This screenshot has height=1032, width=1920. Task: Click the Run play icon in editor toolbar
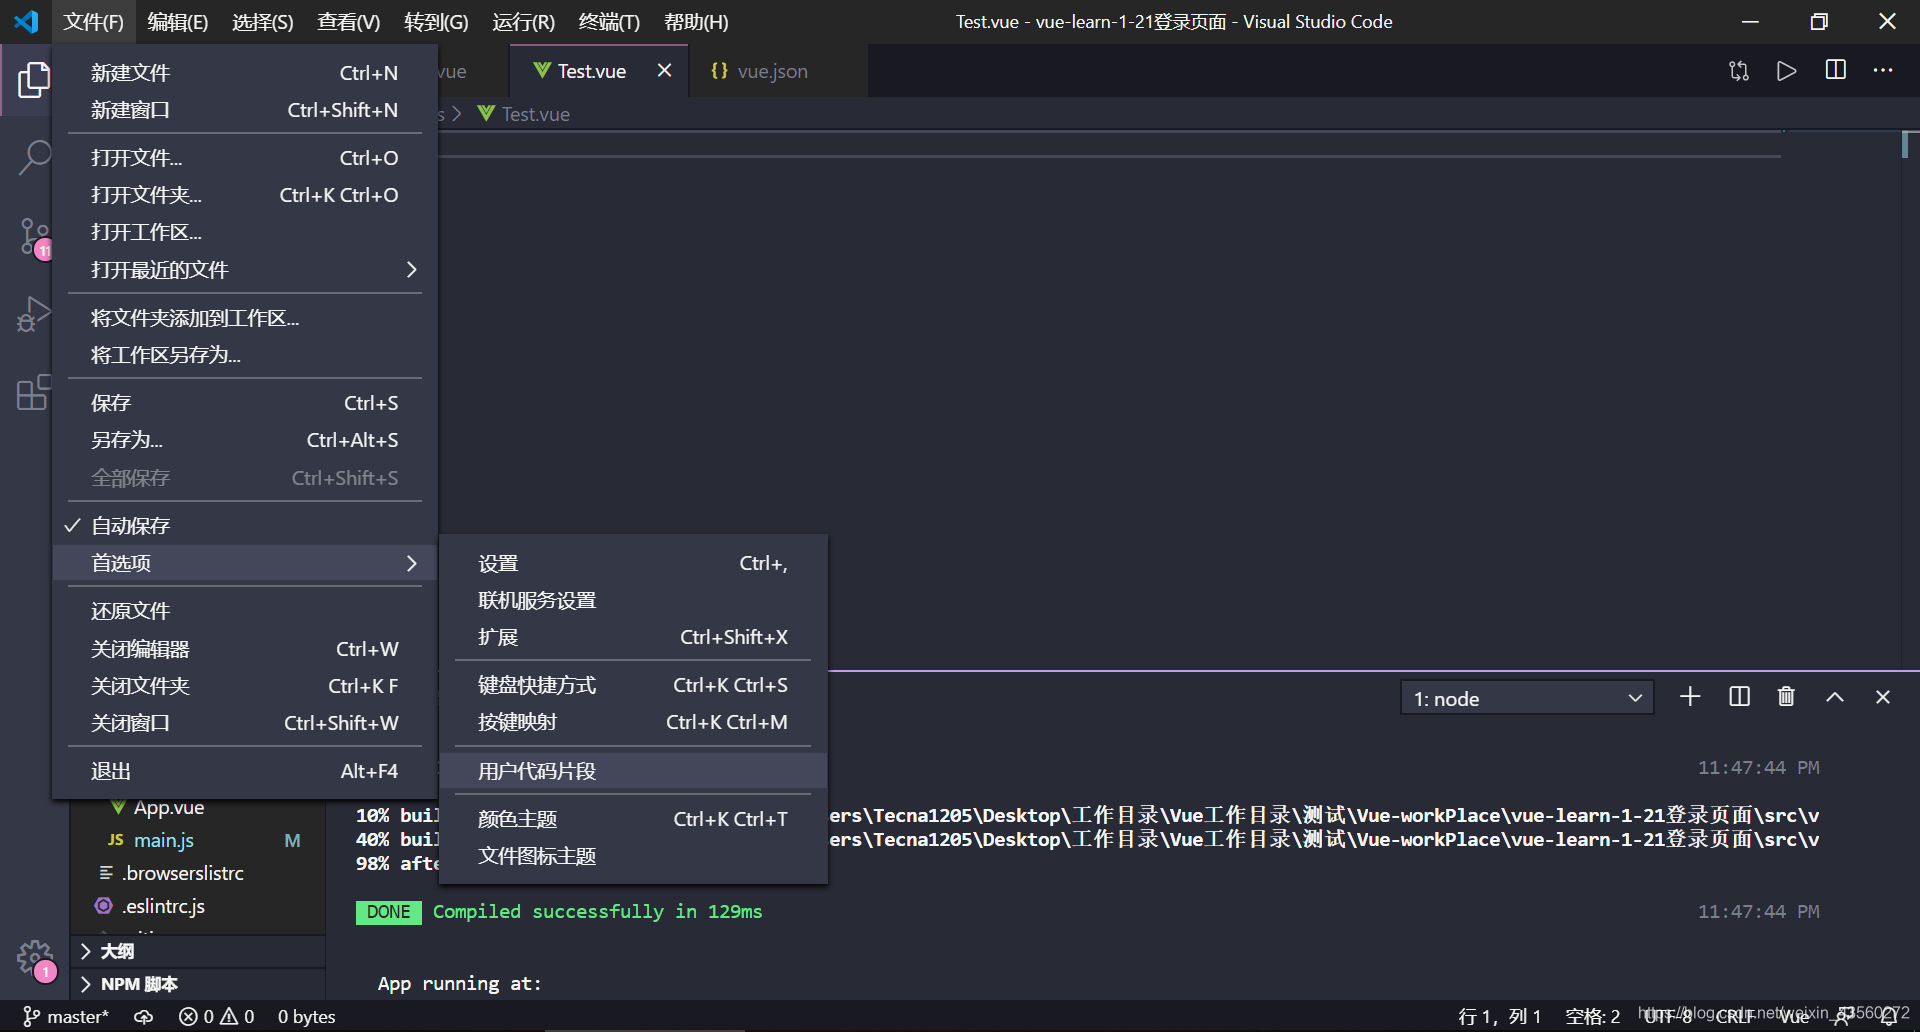coord(1786,71)
